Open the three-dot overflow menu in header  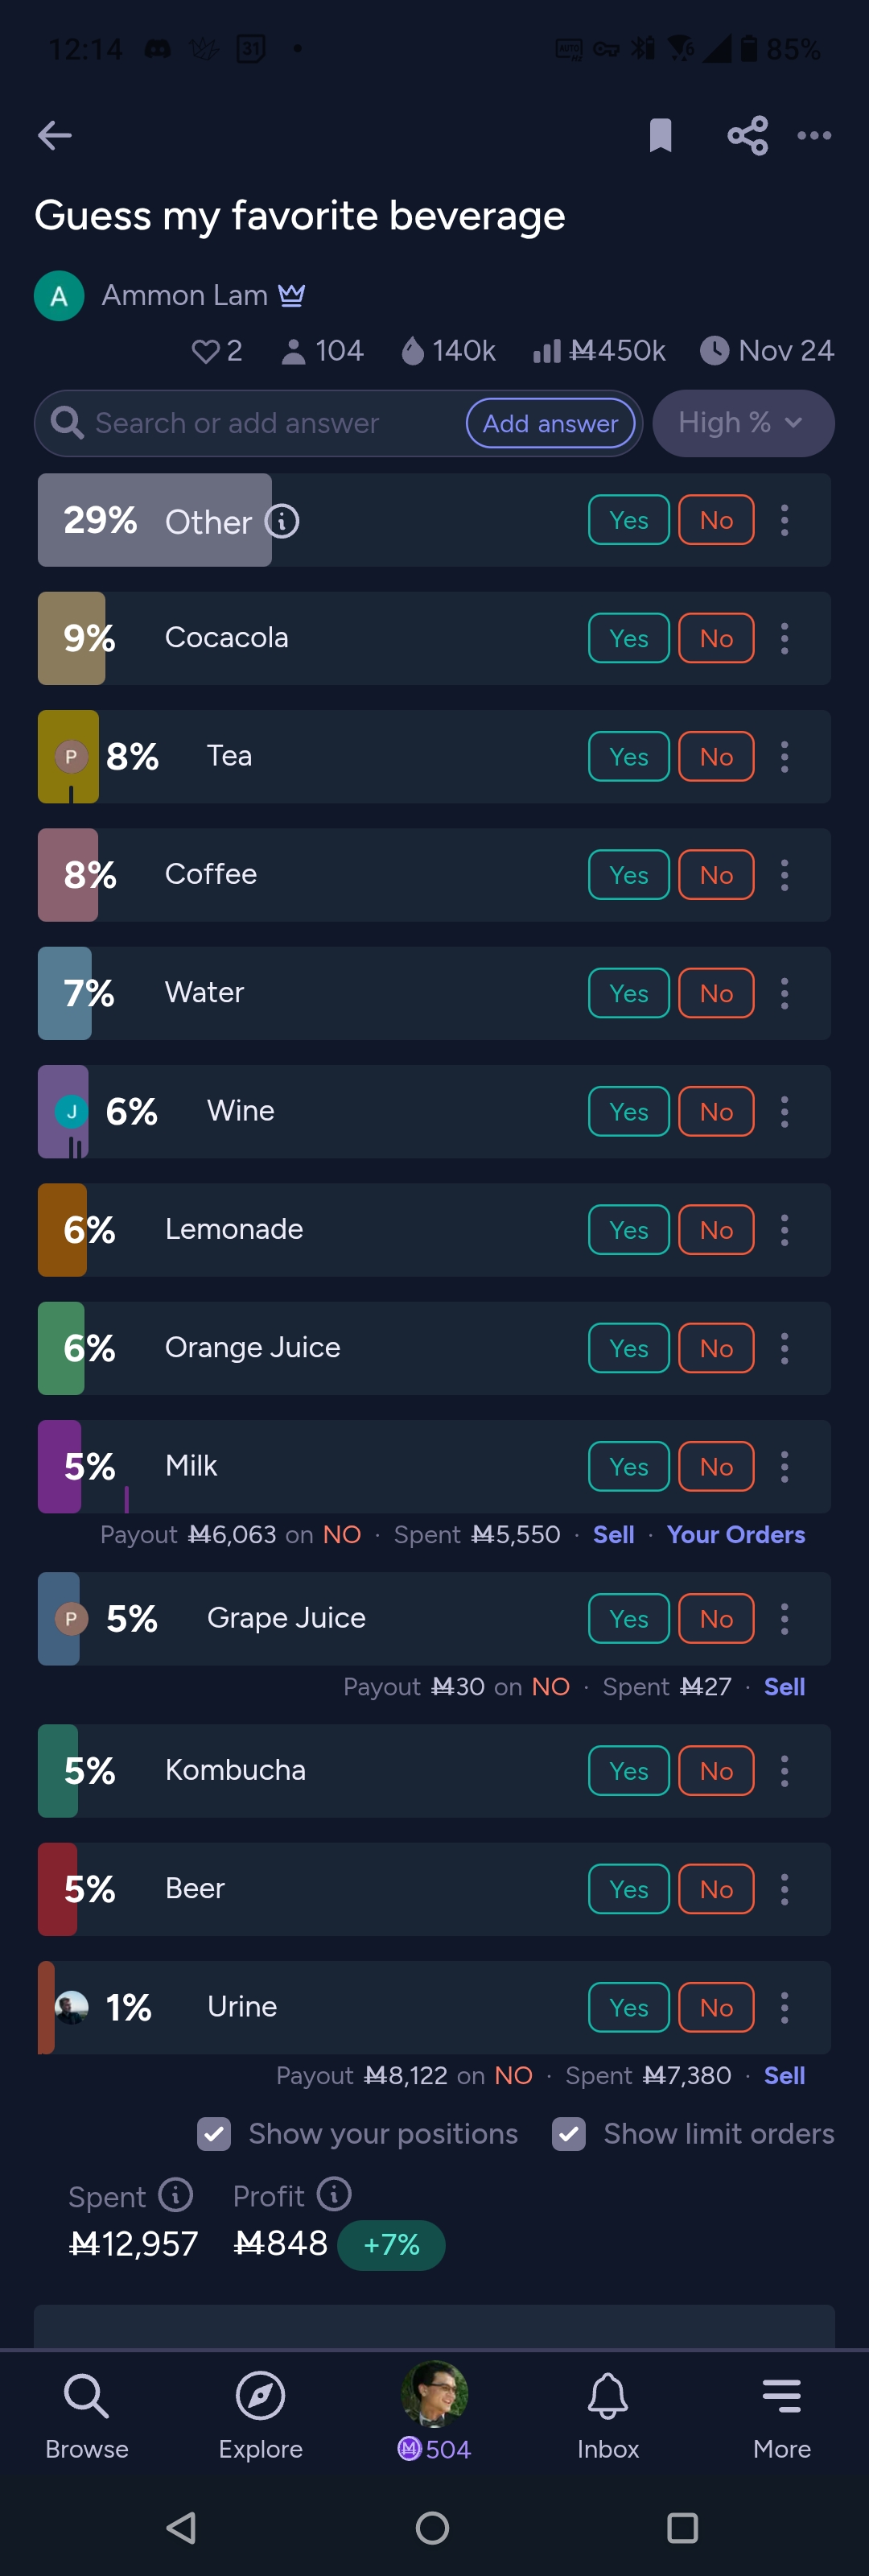814,135
